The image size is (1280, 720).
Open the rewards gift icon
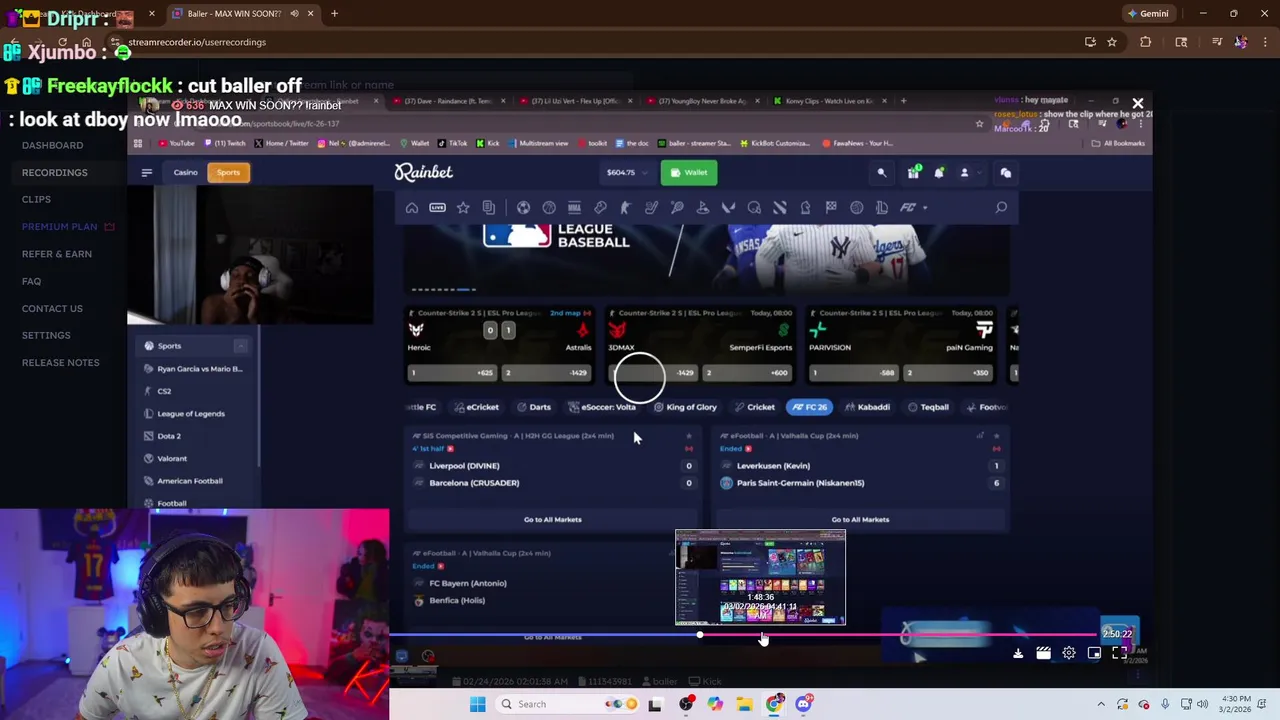[x=913, y=173]
